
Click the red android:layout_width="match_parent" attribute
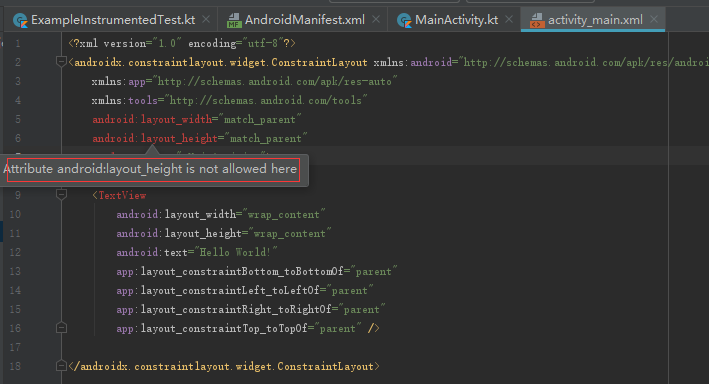pyautogui.click(x=197, y=119)
